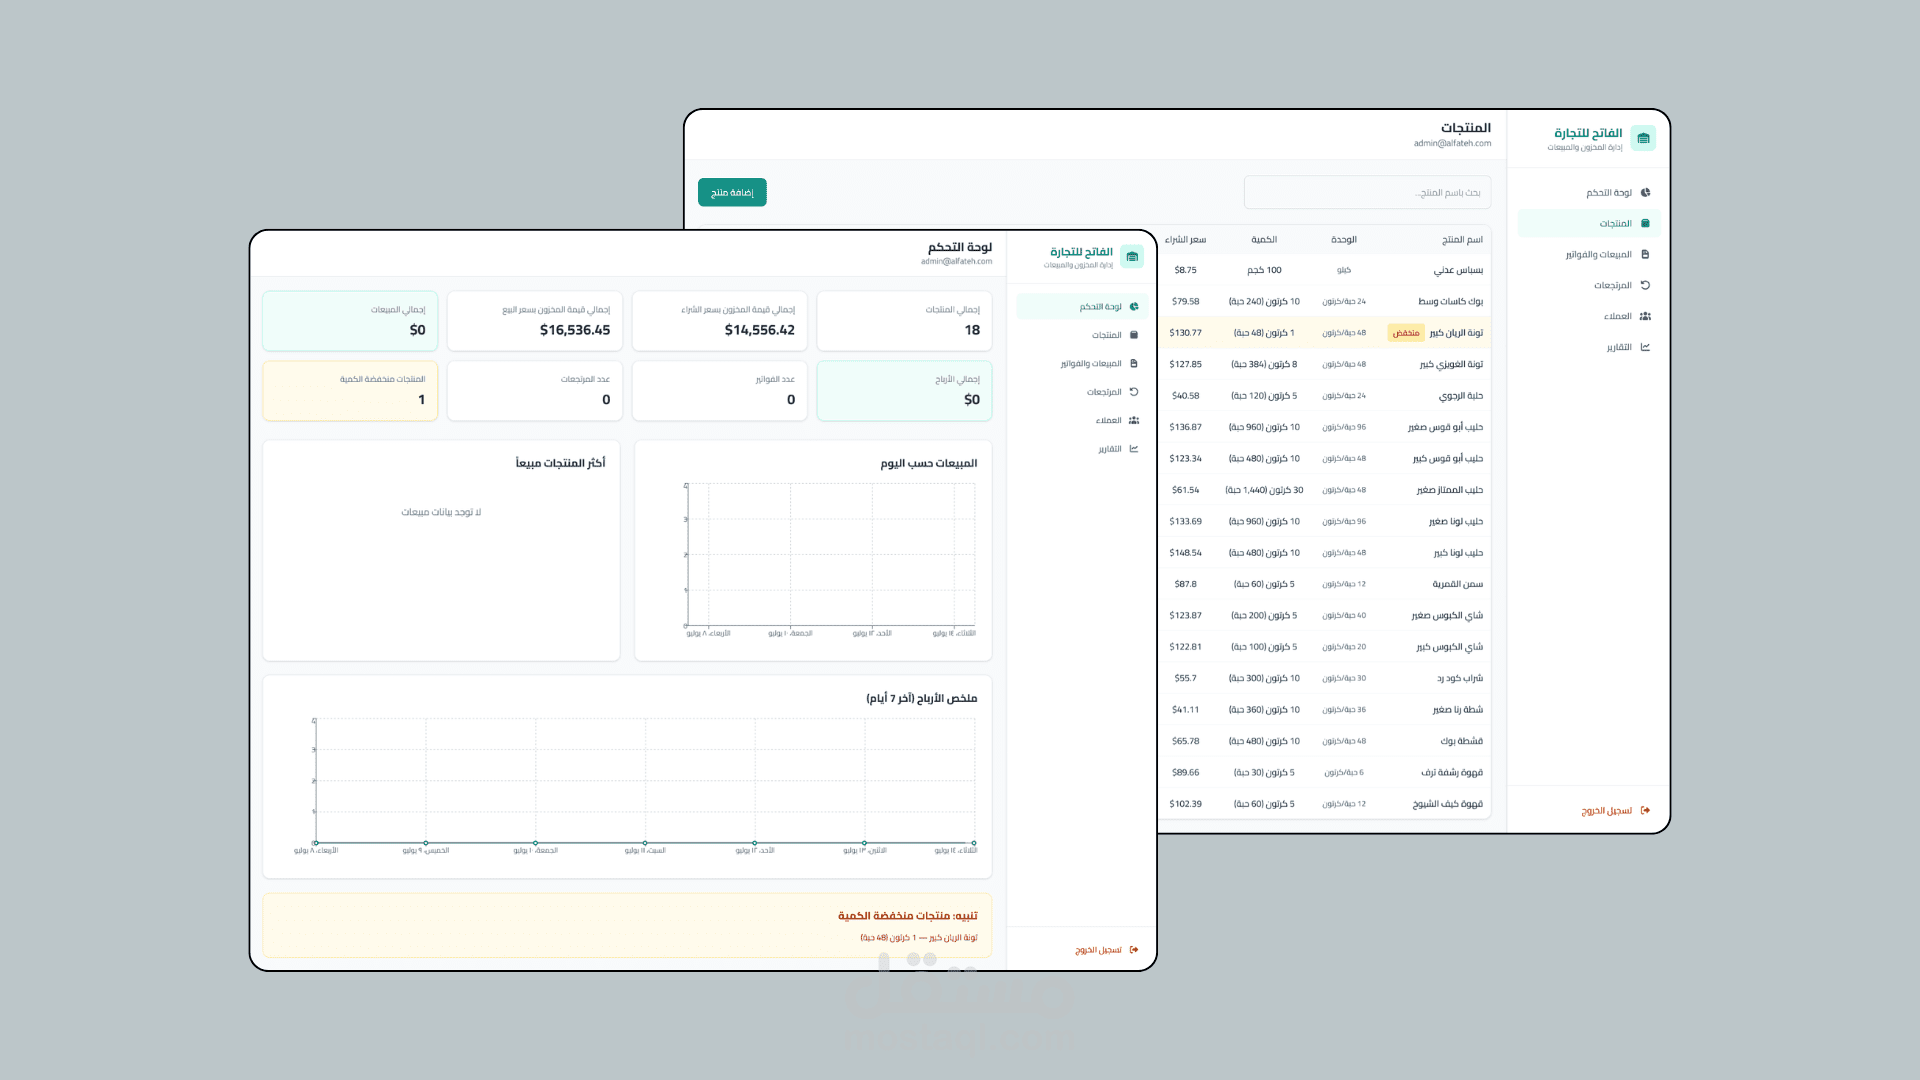Click the المبيعات حسب اليوم chart title
The image size is (1920, 1080).
click(928, 463)
